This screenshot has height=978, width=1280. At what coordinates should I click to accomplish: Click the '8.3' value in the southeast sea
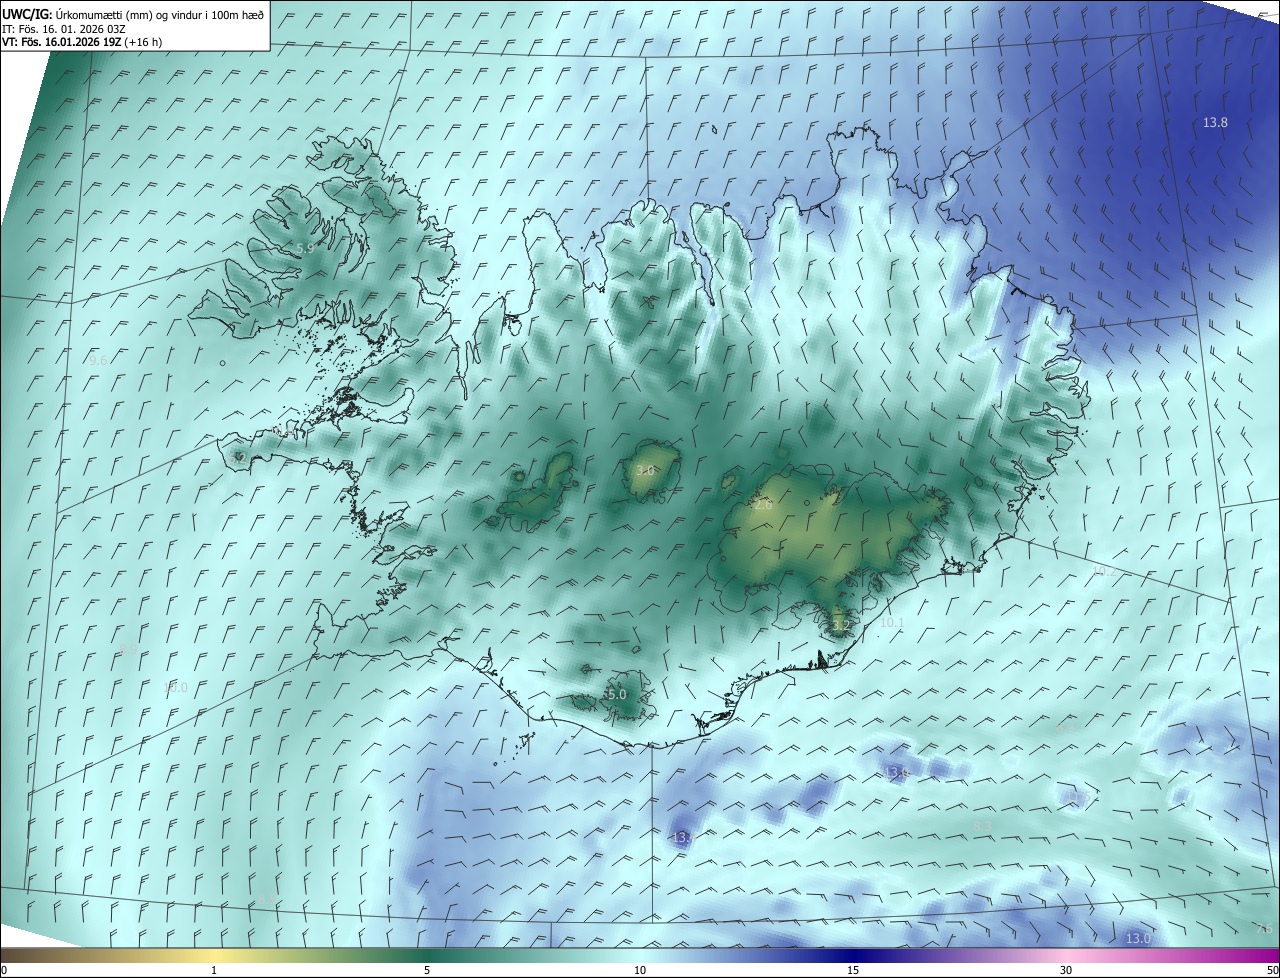pyautogui.click(x=982, y=826)
